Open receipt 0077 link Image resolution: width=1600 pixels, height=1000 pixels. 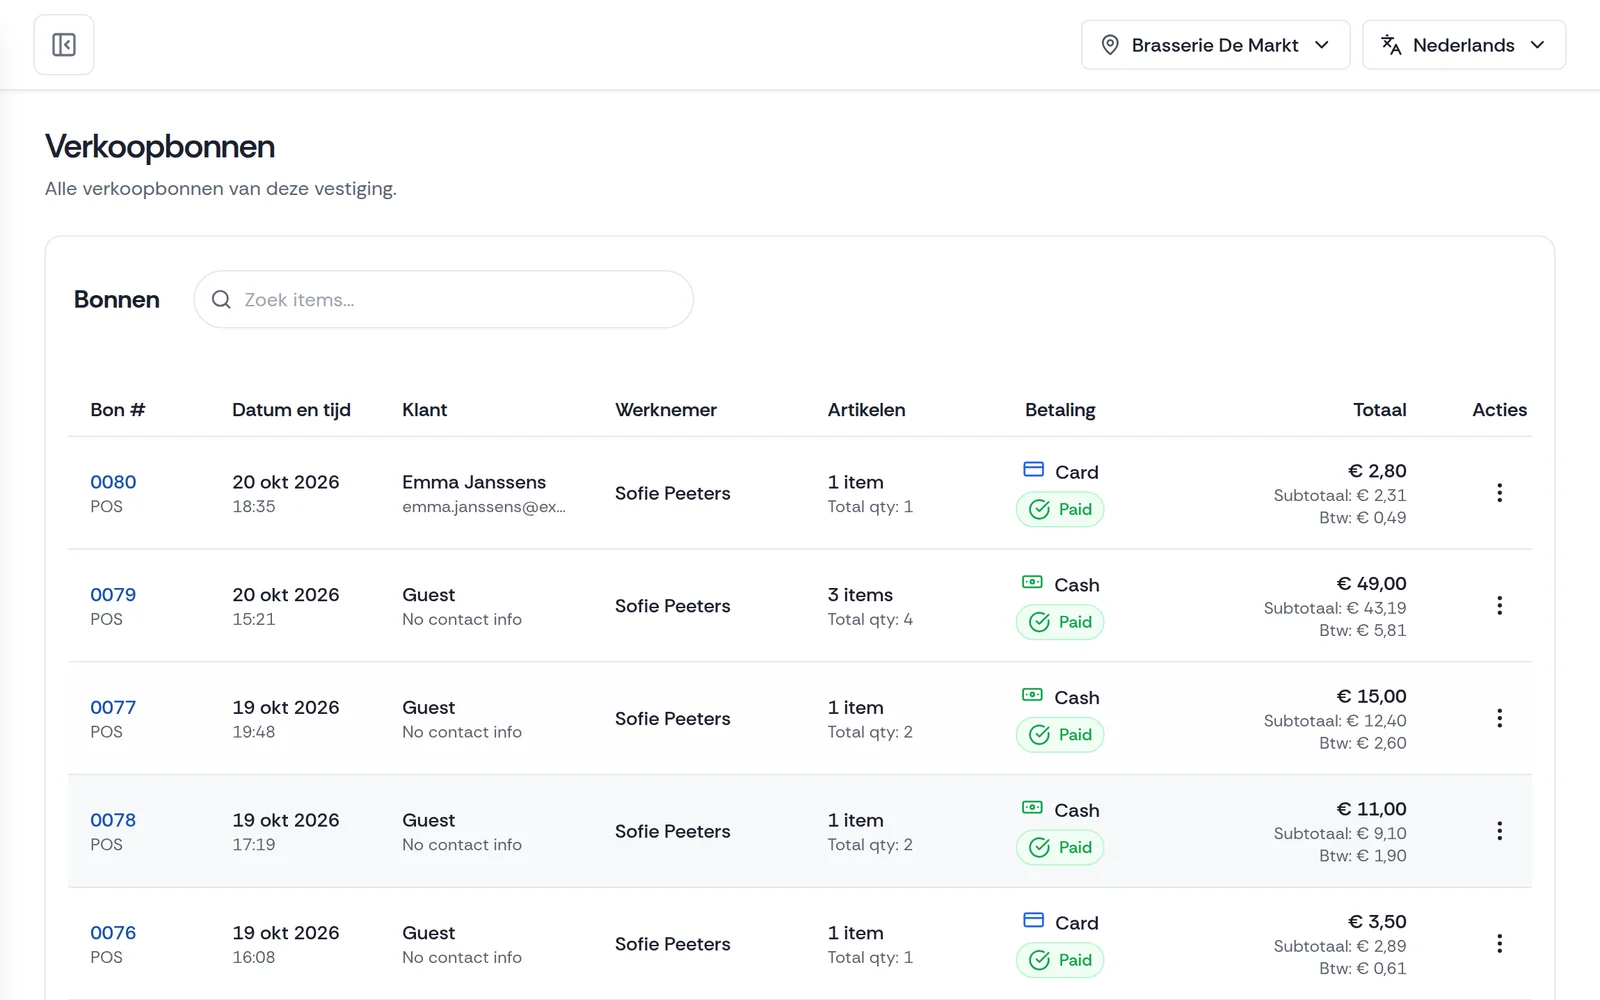tap(113, 707)
